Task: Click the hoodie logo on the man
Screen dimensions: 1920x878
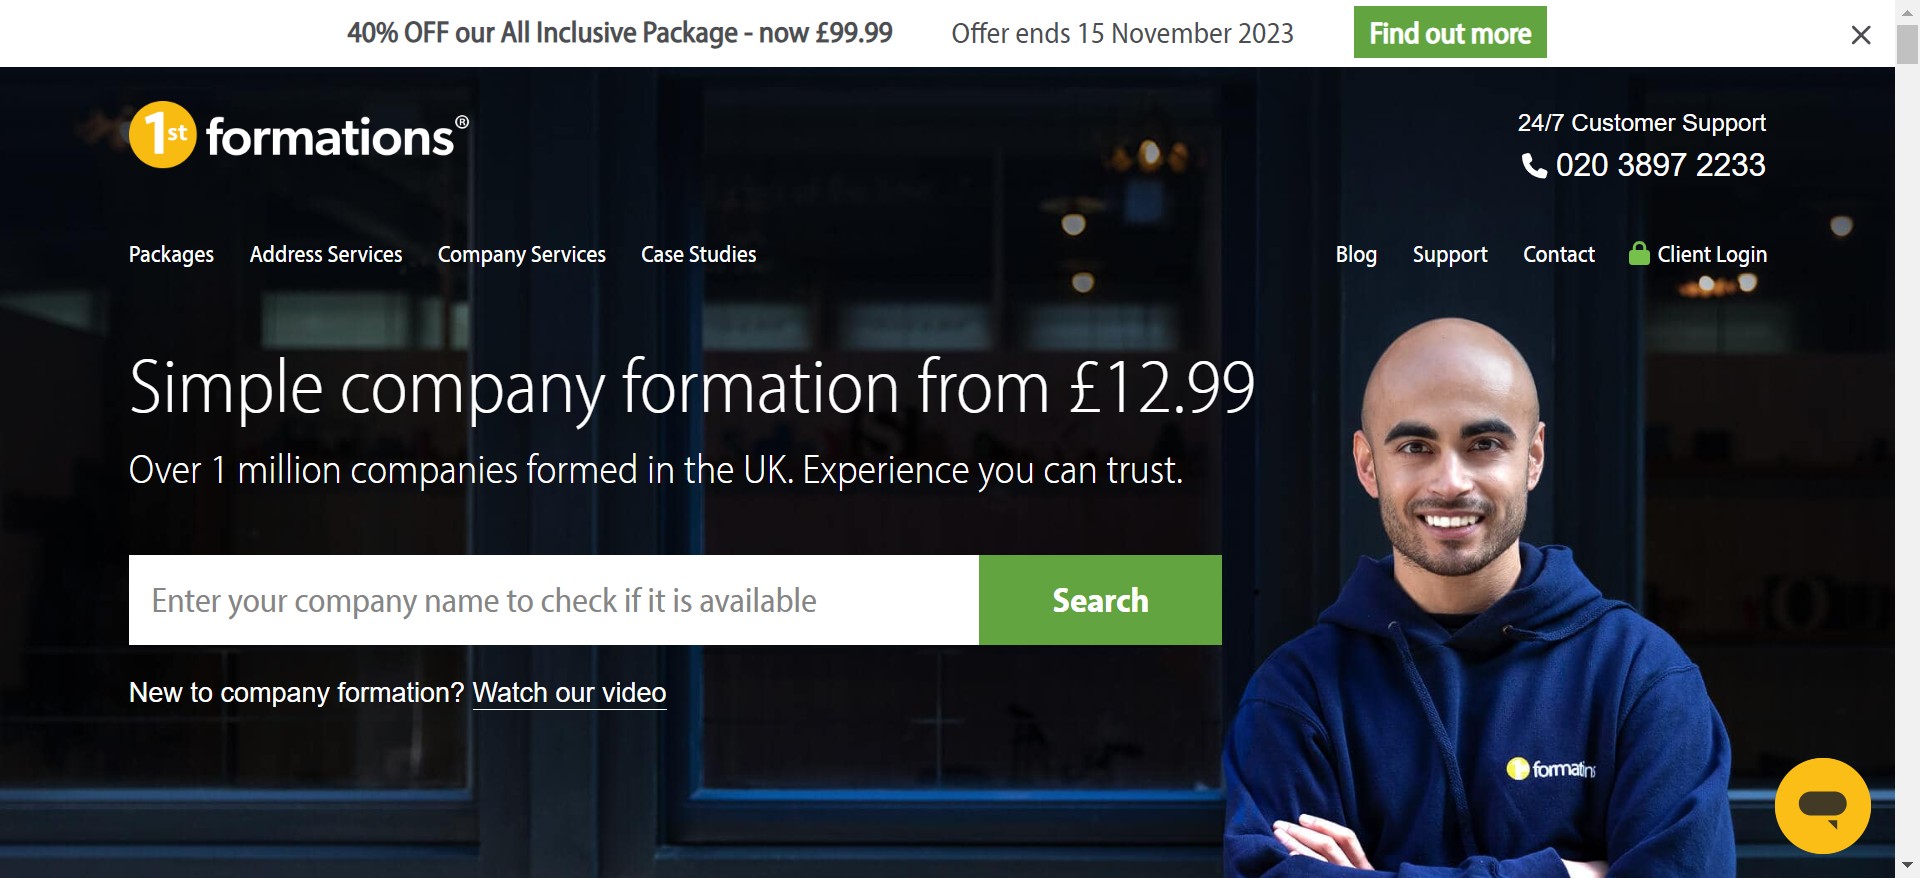Action: click(x=1551, y=768)
